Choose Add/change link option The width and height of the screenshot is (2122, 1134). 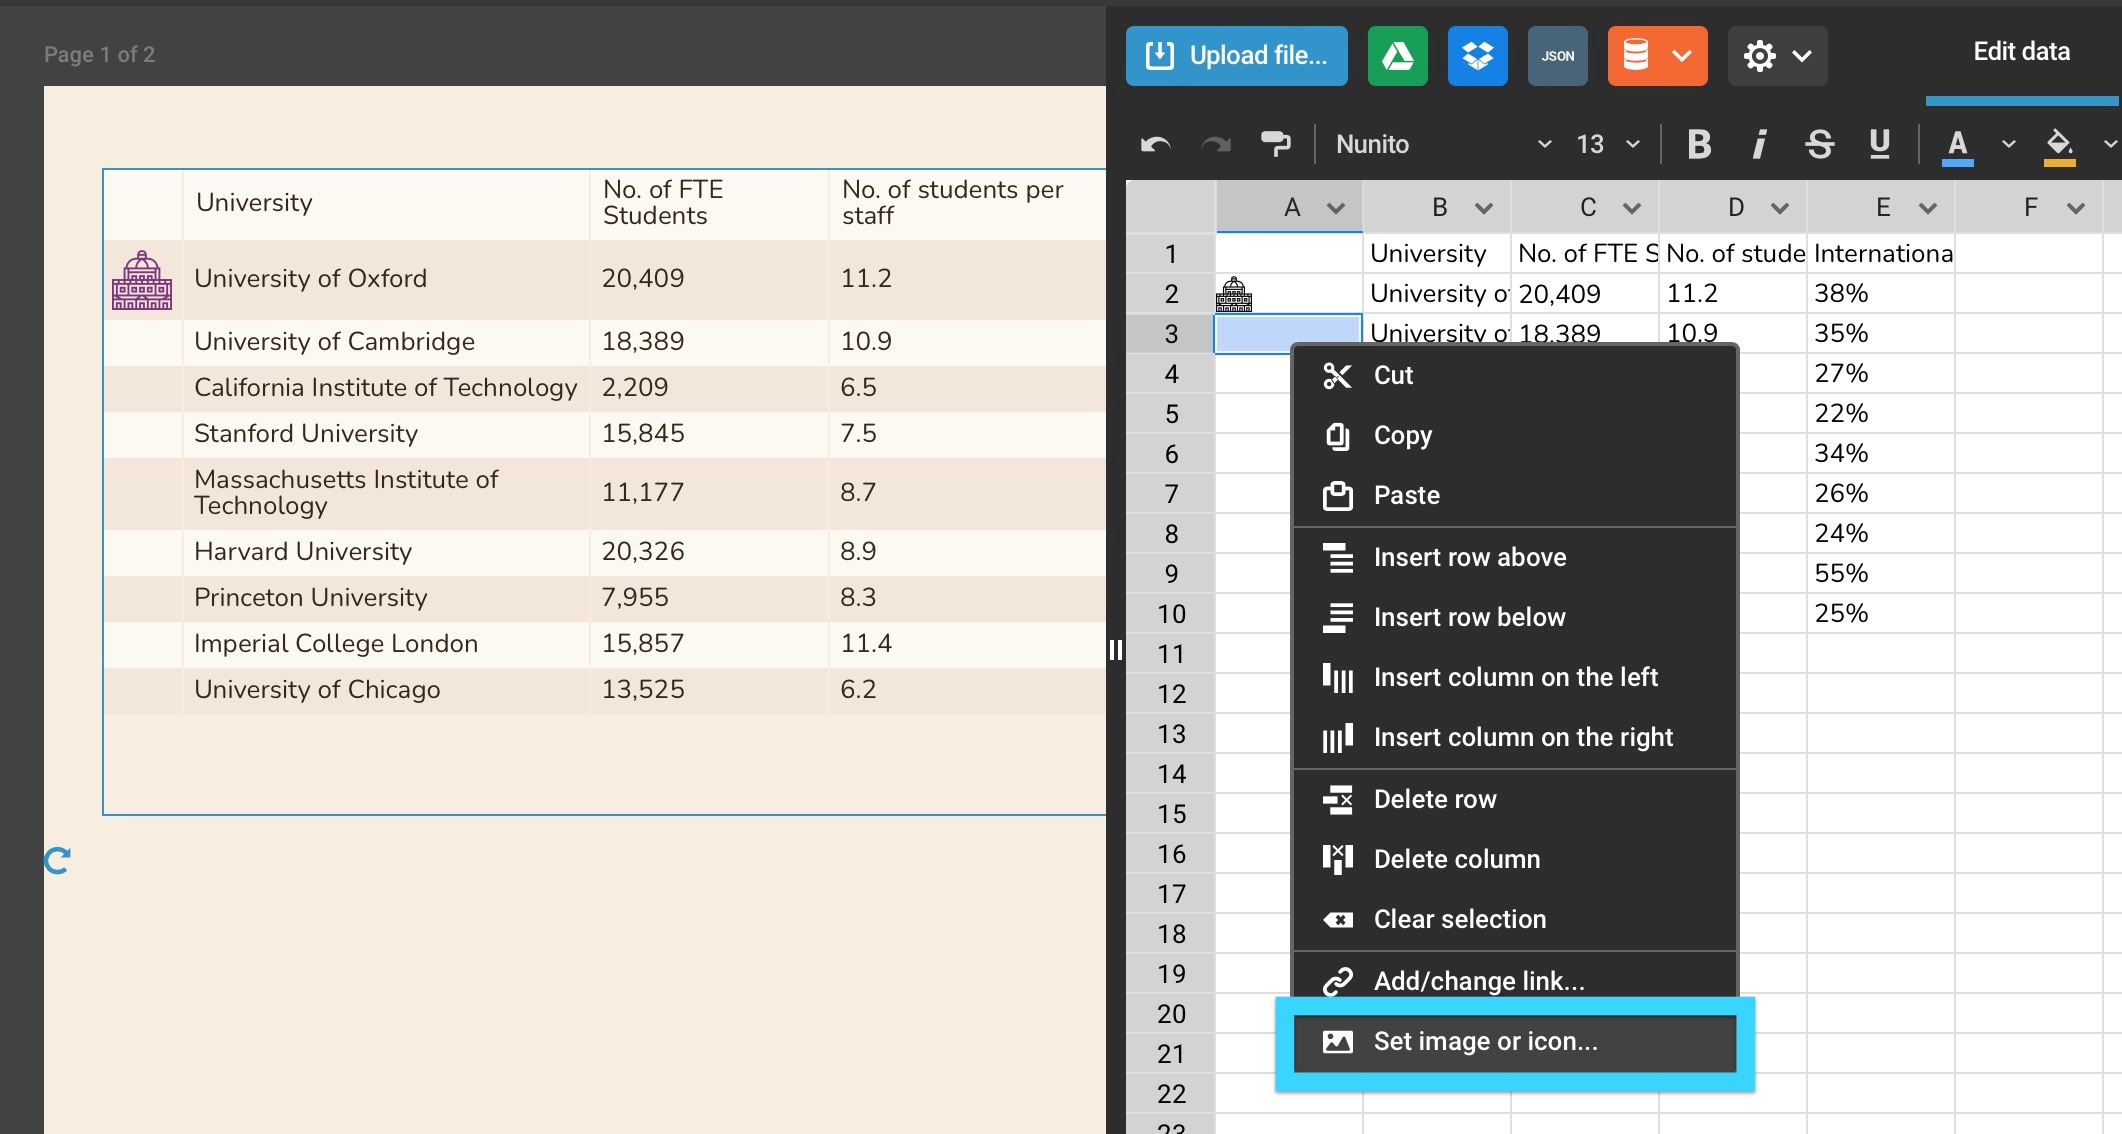click(1515, 981)
